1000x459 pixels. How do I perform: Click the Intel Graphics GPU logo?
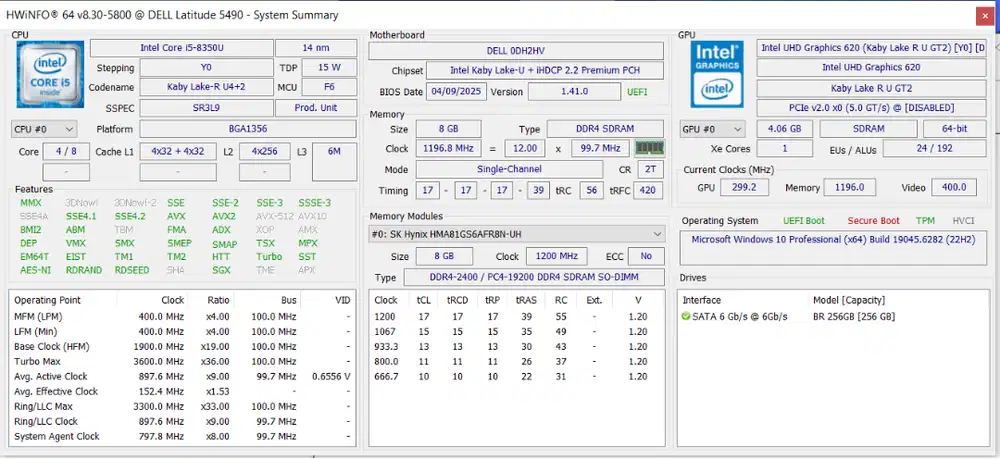coord(715,72)
